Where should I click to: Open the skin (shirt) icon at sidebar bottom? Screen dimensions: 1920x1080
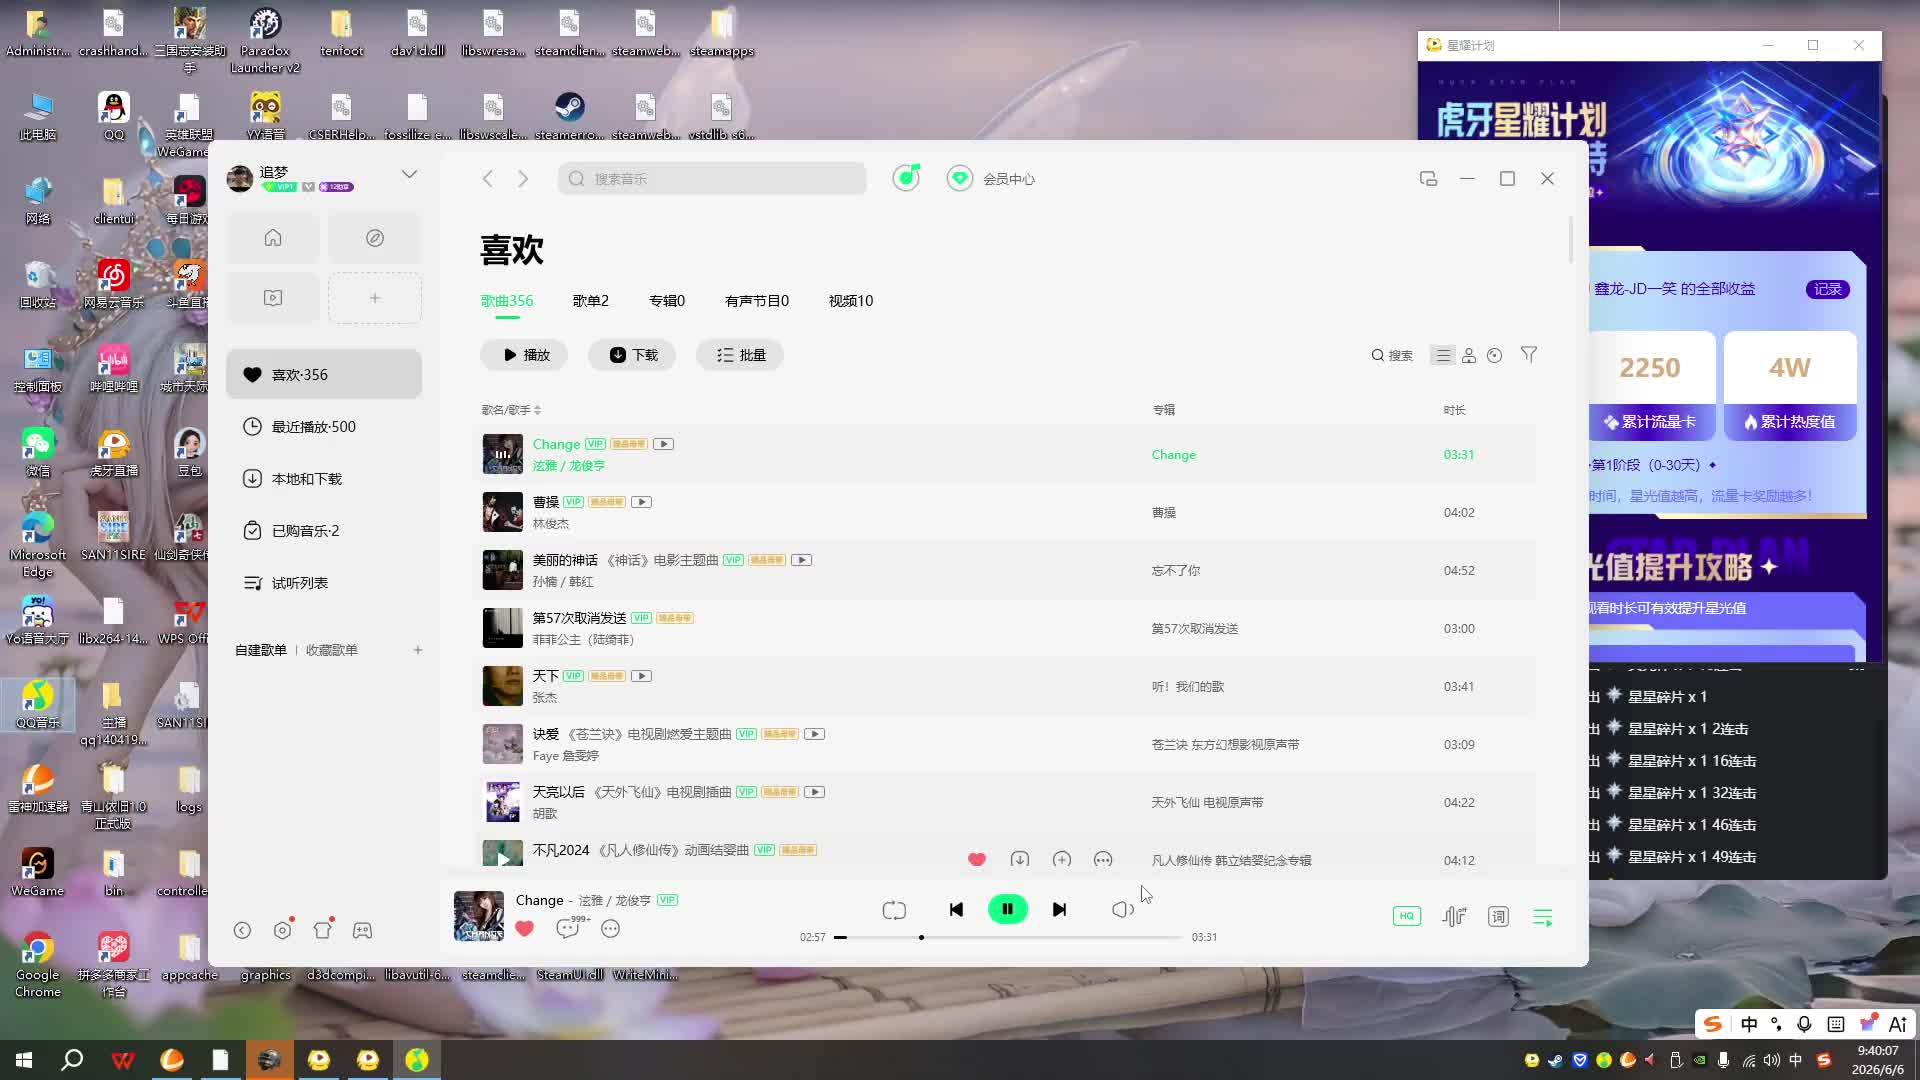pyautogui.click(x=322, y=930)
